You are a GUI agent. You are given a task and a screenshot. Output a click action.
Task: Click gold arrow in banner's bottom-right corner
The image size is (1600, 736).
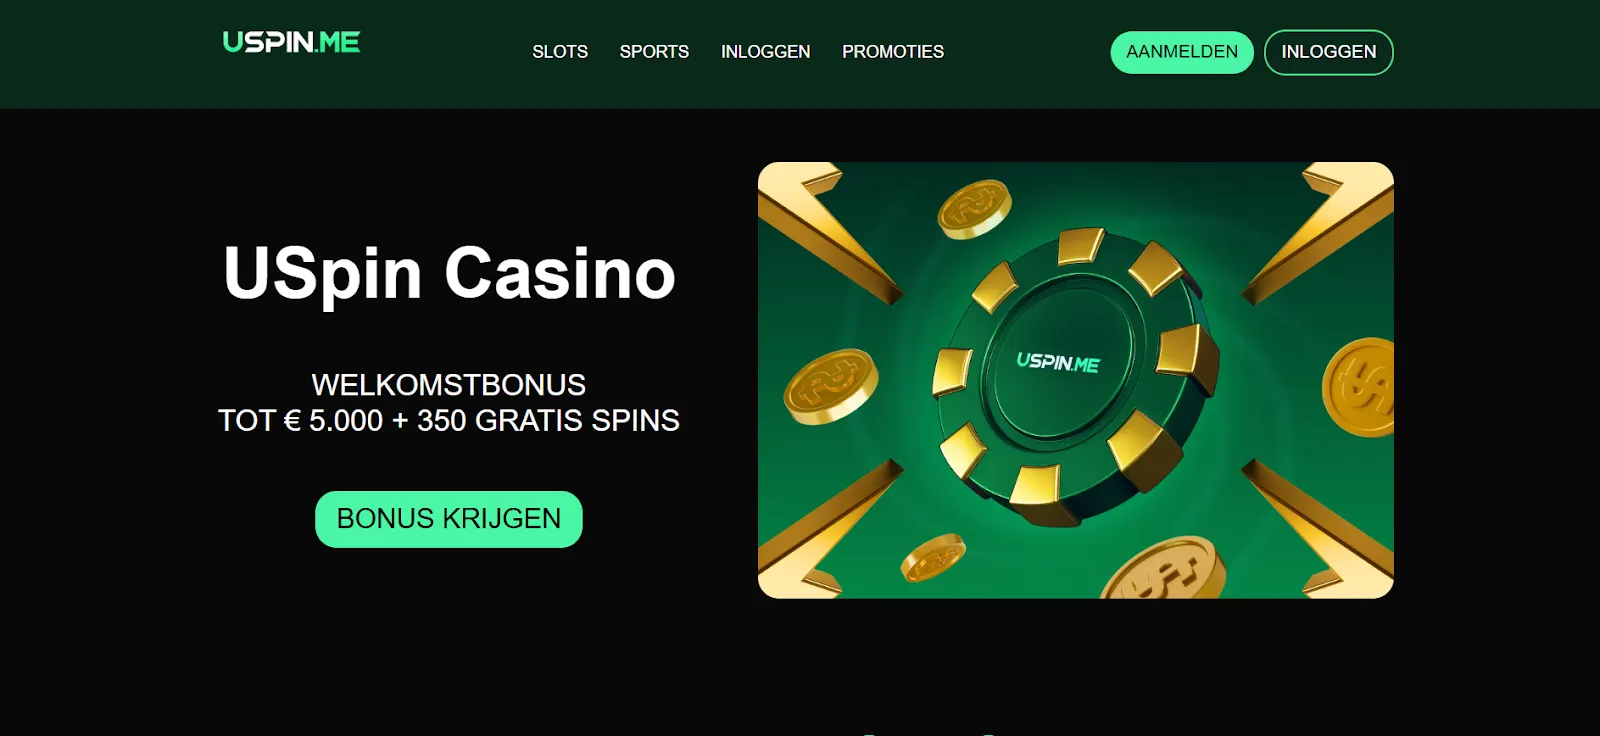click(x=1322, y=528)
